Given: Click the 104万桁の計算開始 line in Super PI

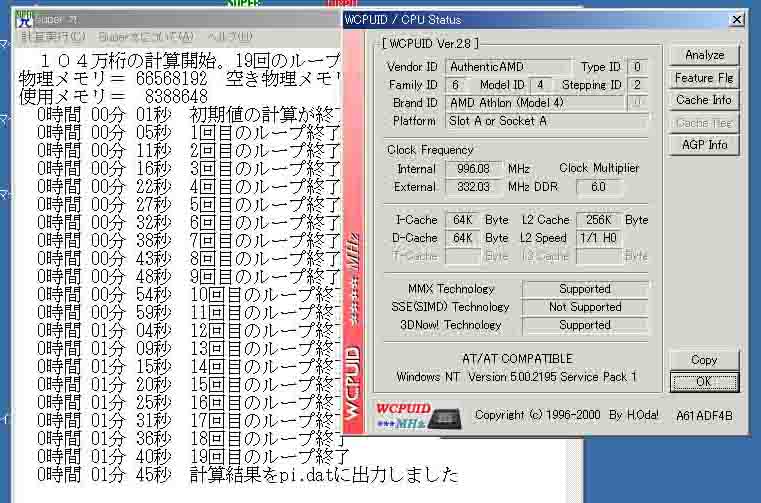Looking at the screenshot, I should click(190, 60).
